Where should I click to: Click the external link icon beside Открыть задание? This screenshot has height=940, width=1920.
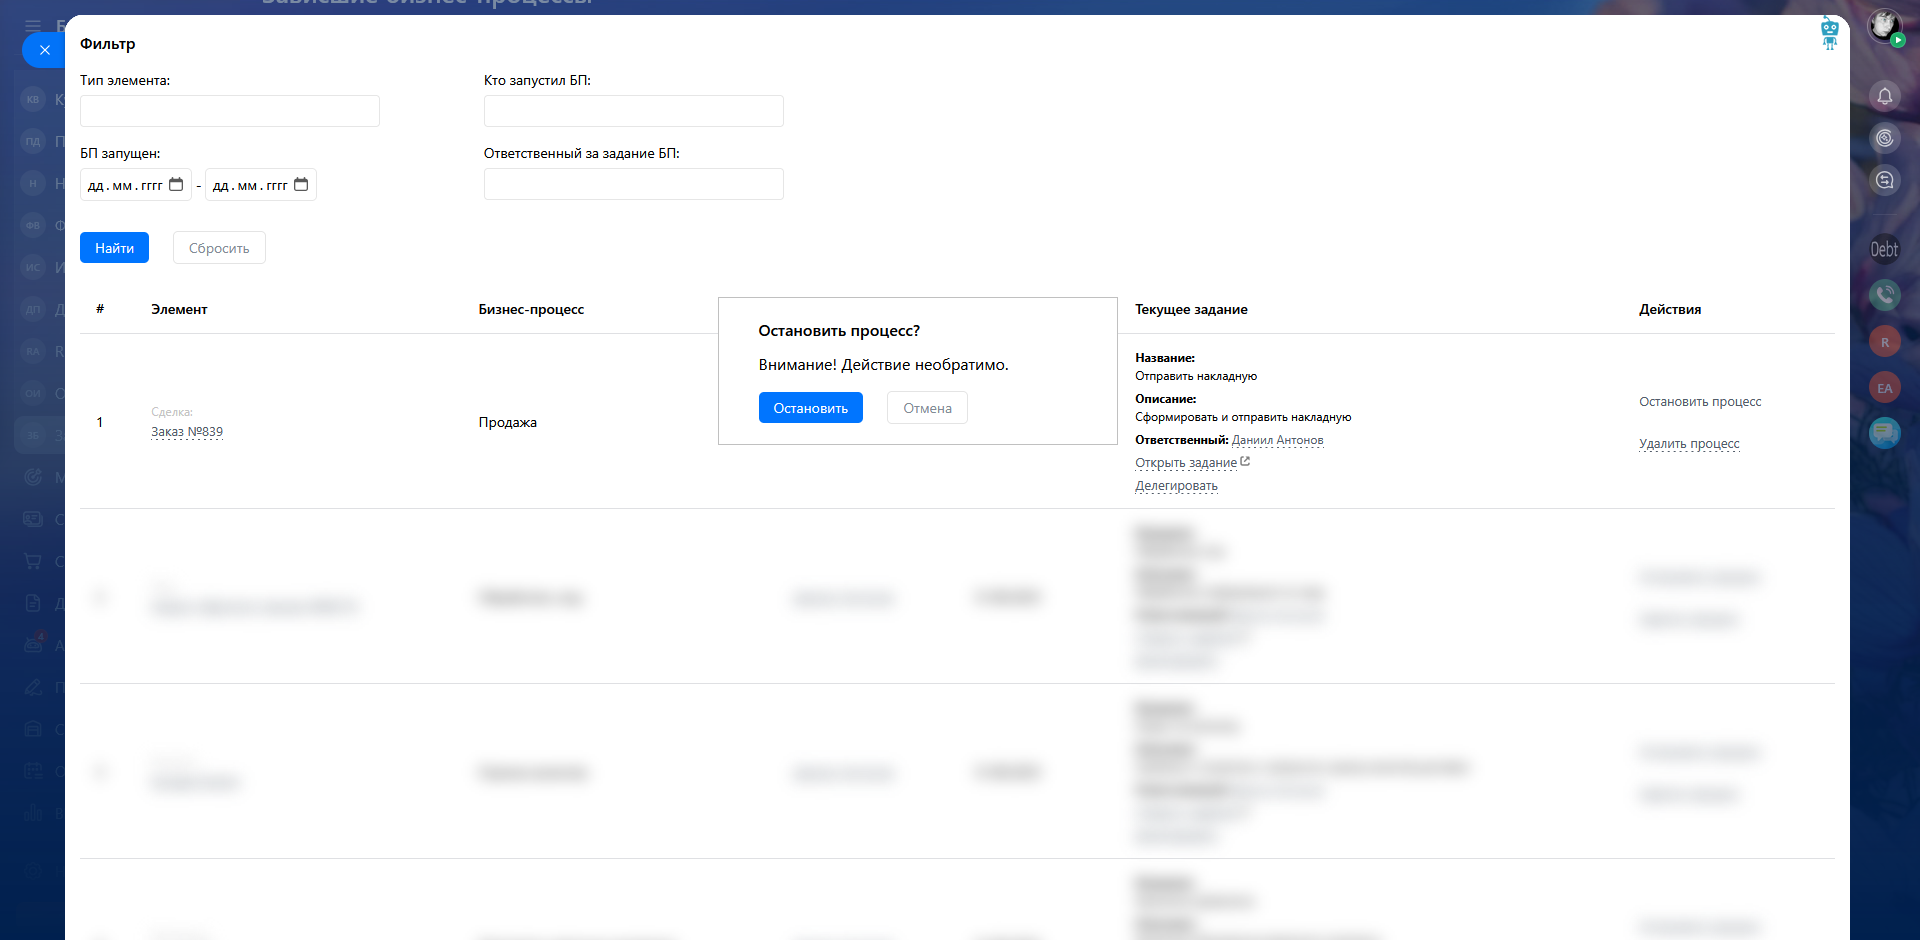click(x=1245, y=461)
